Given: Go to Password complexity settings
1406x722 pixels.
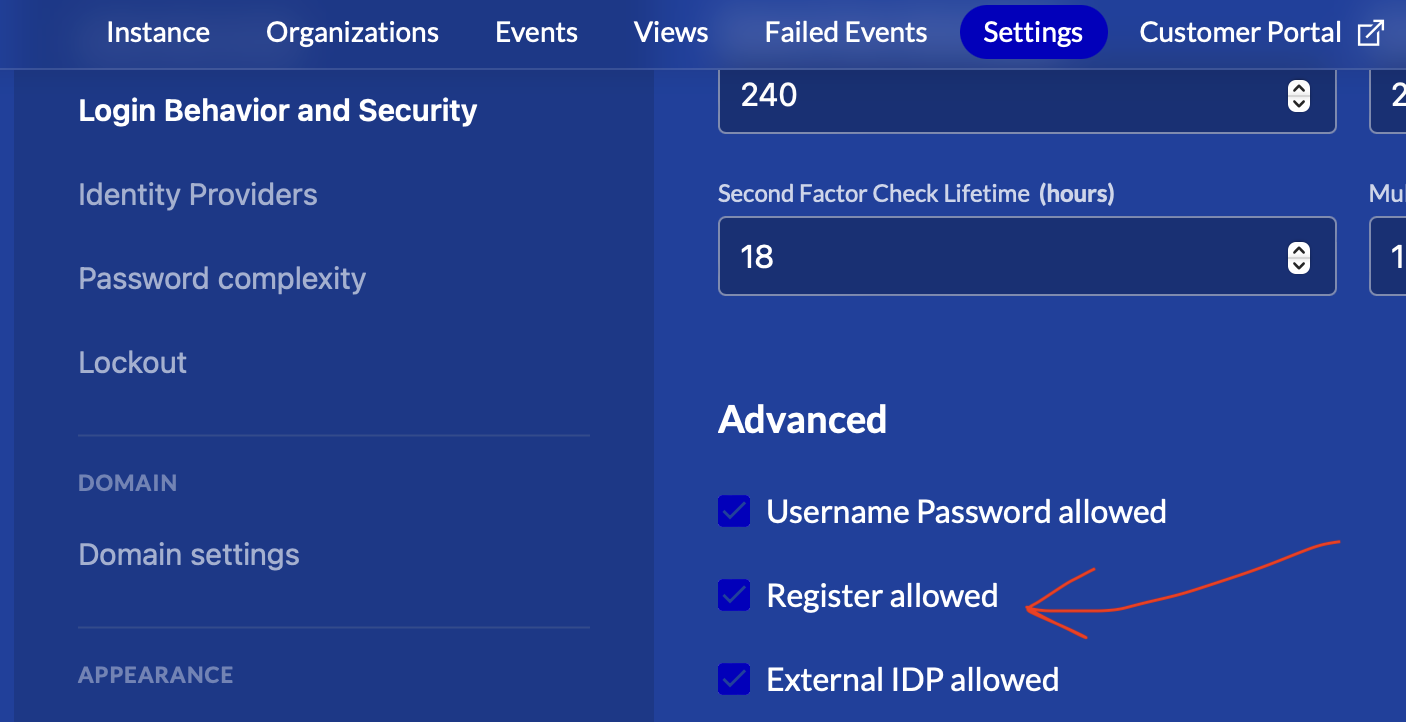Looking at the screenshot, I should point(222,278).
